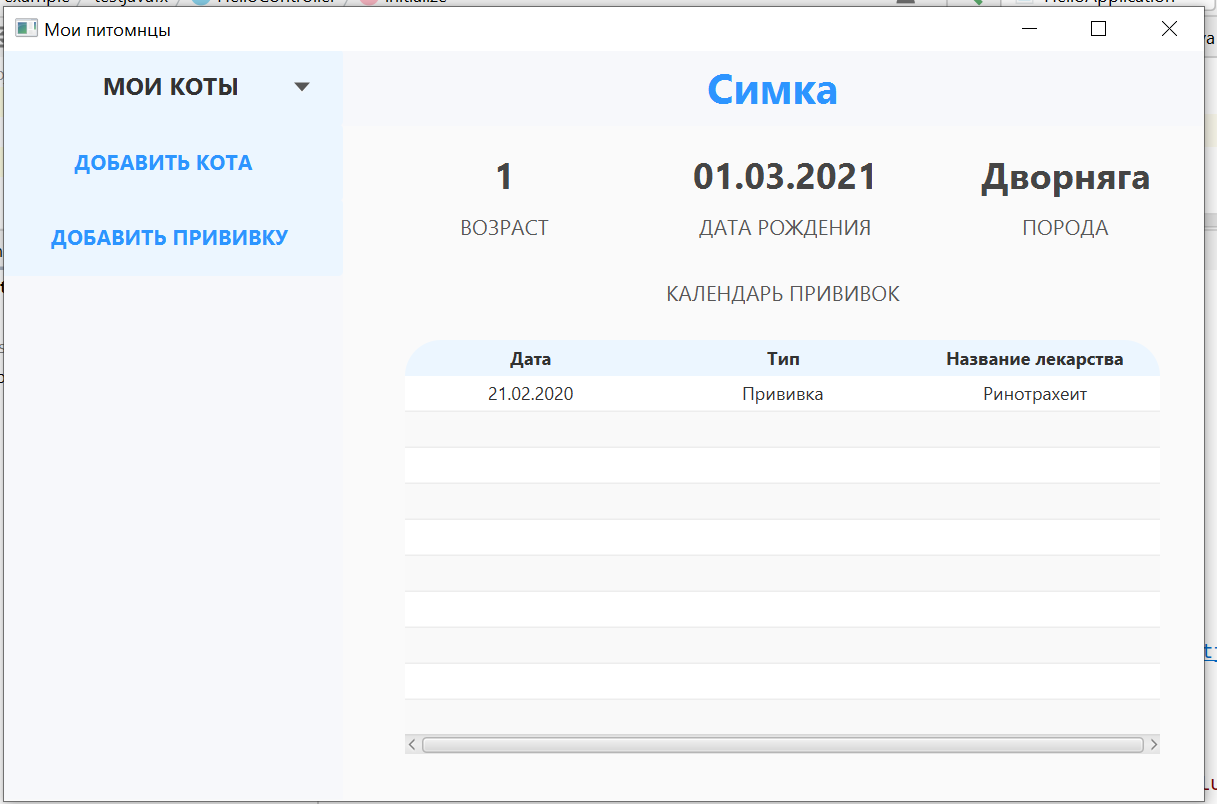Click the red initialize method icon in the breadcrumb

(369, 2)
